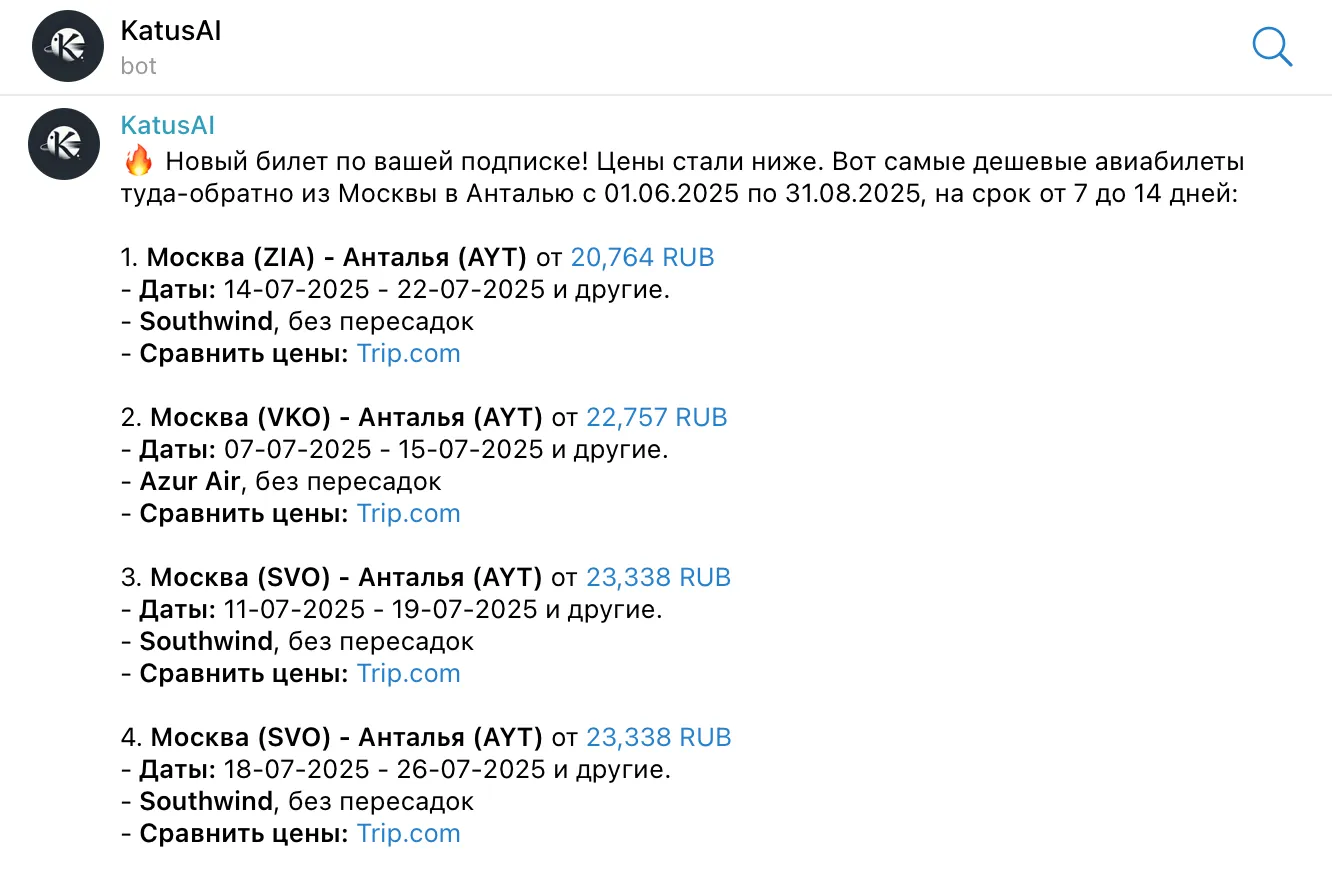Screen dimensions: 1332x872
Task: Click the fire emoji in the message
Action: (138, 162)
